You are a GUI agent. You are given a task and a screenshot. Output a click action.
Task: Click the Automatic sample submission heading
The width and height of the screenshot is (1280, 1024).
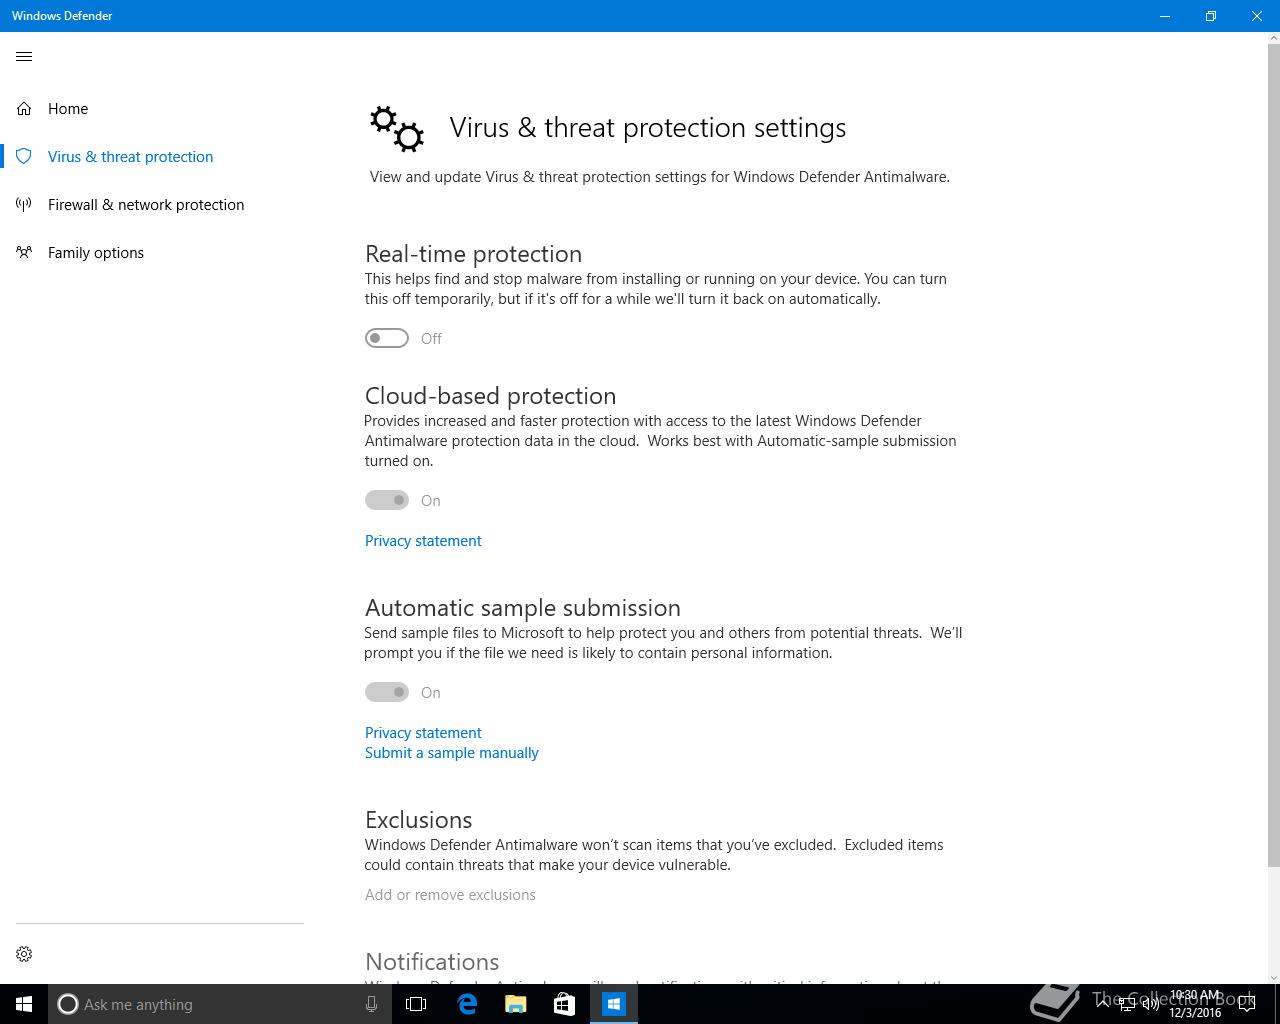pyautogui.click(x=522, y=608)
